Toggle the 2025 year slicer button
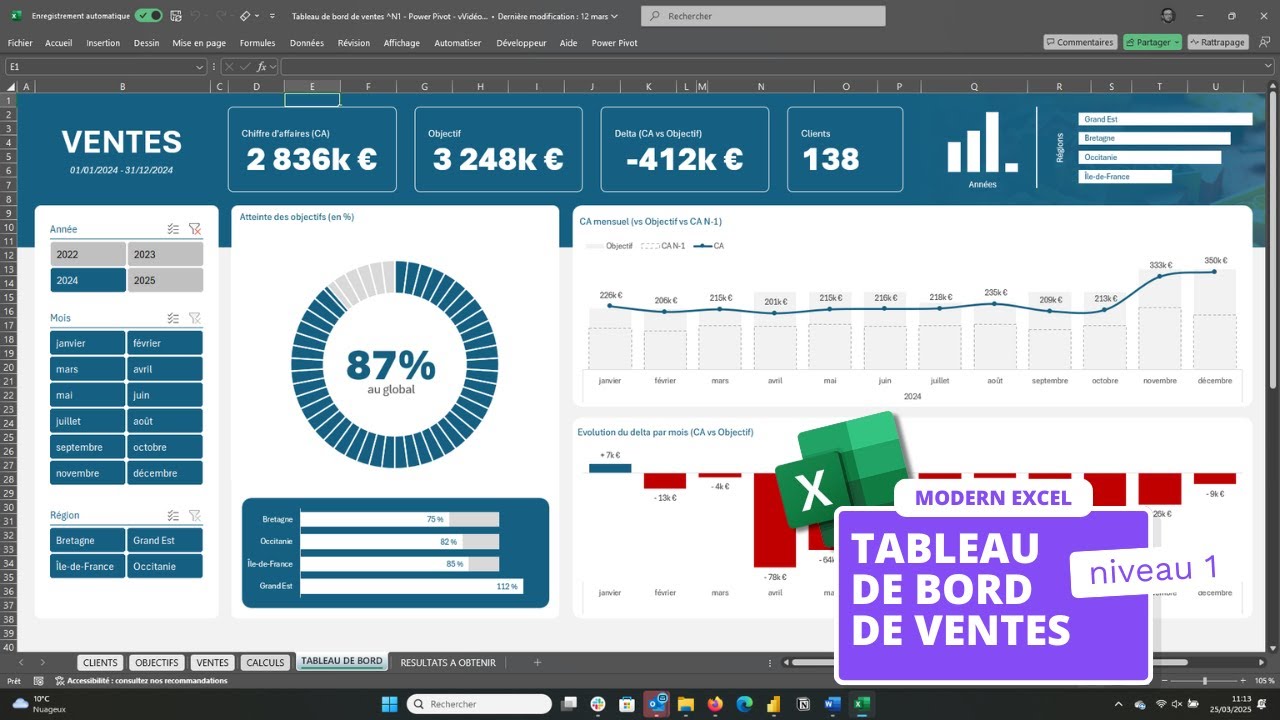 165,280
